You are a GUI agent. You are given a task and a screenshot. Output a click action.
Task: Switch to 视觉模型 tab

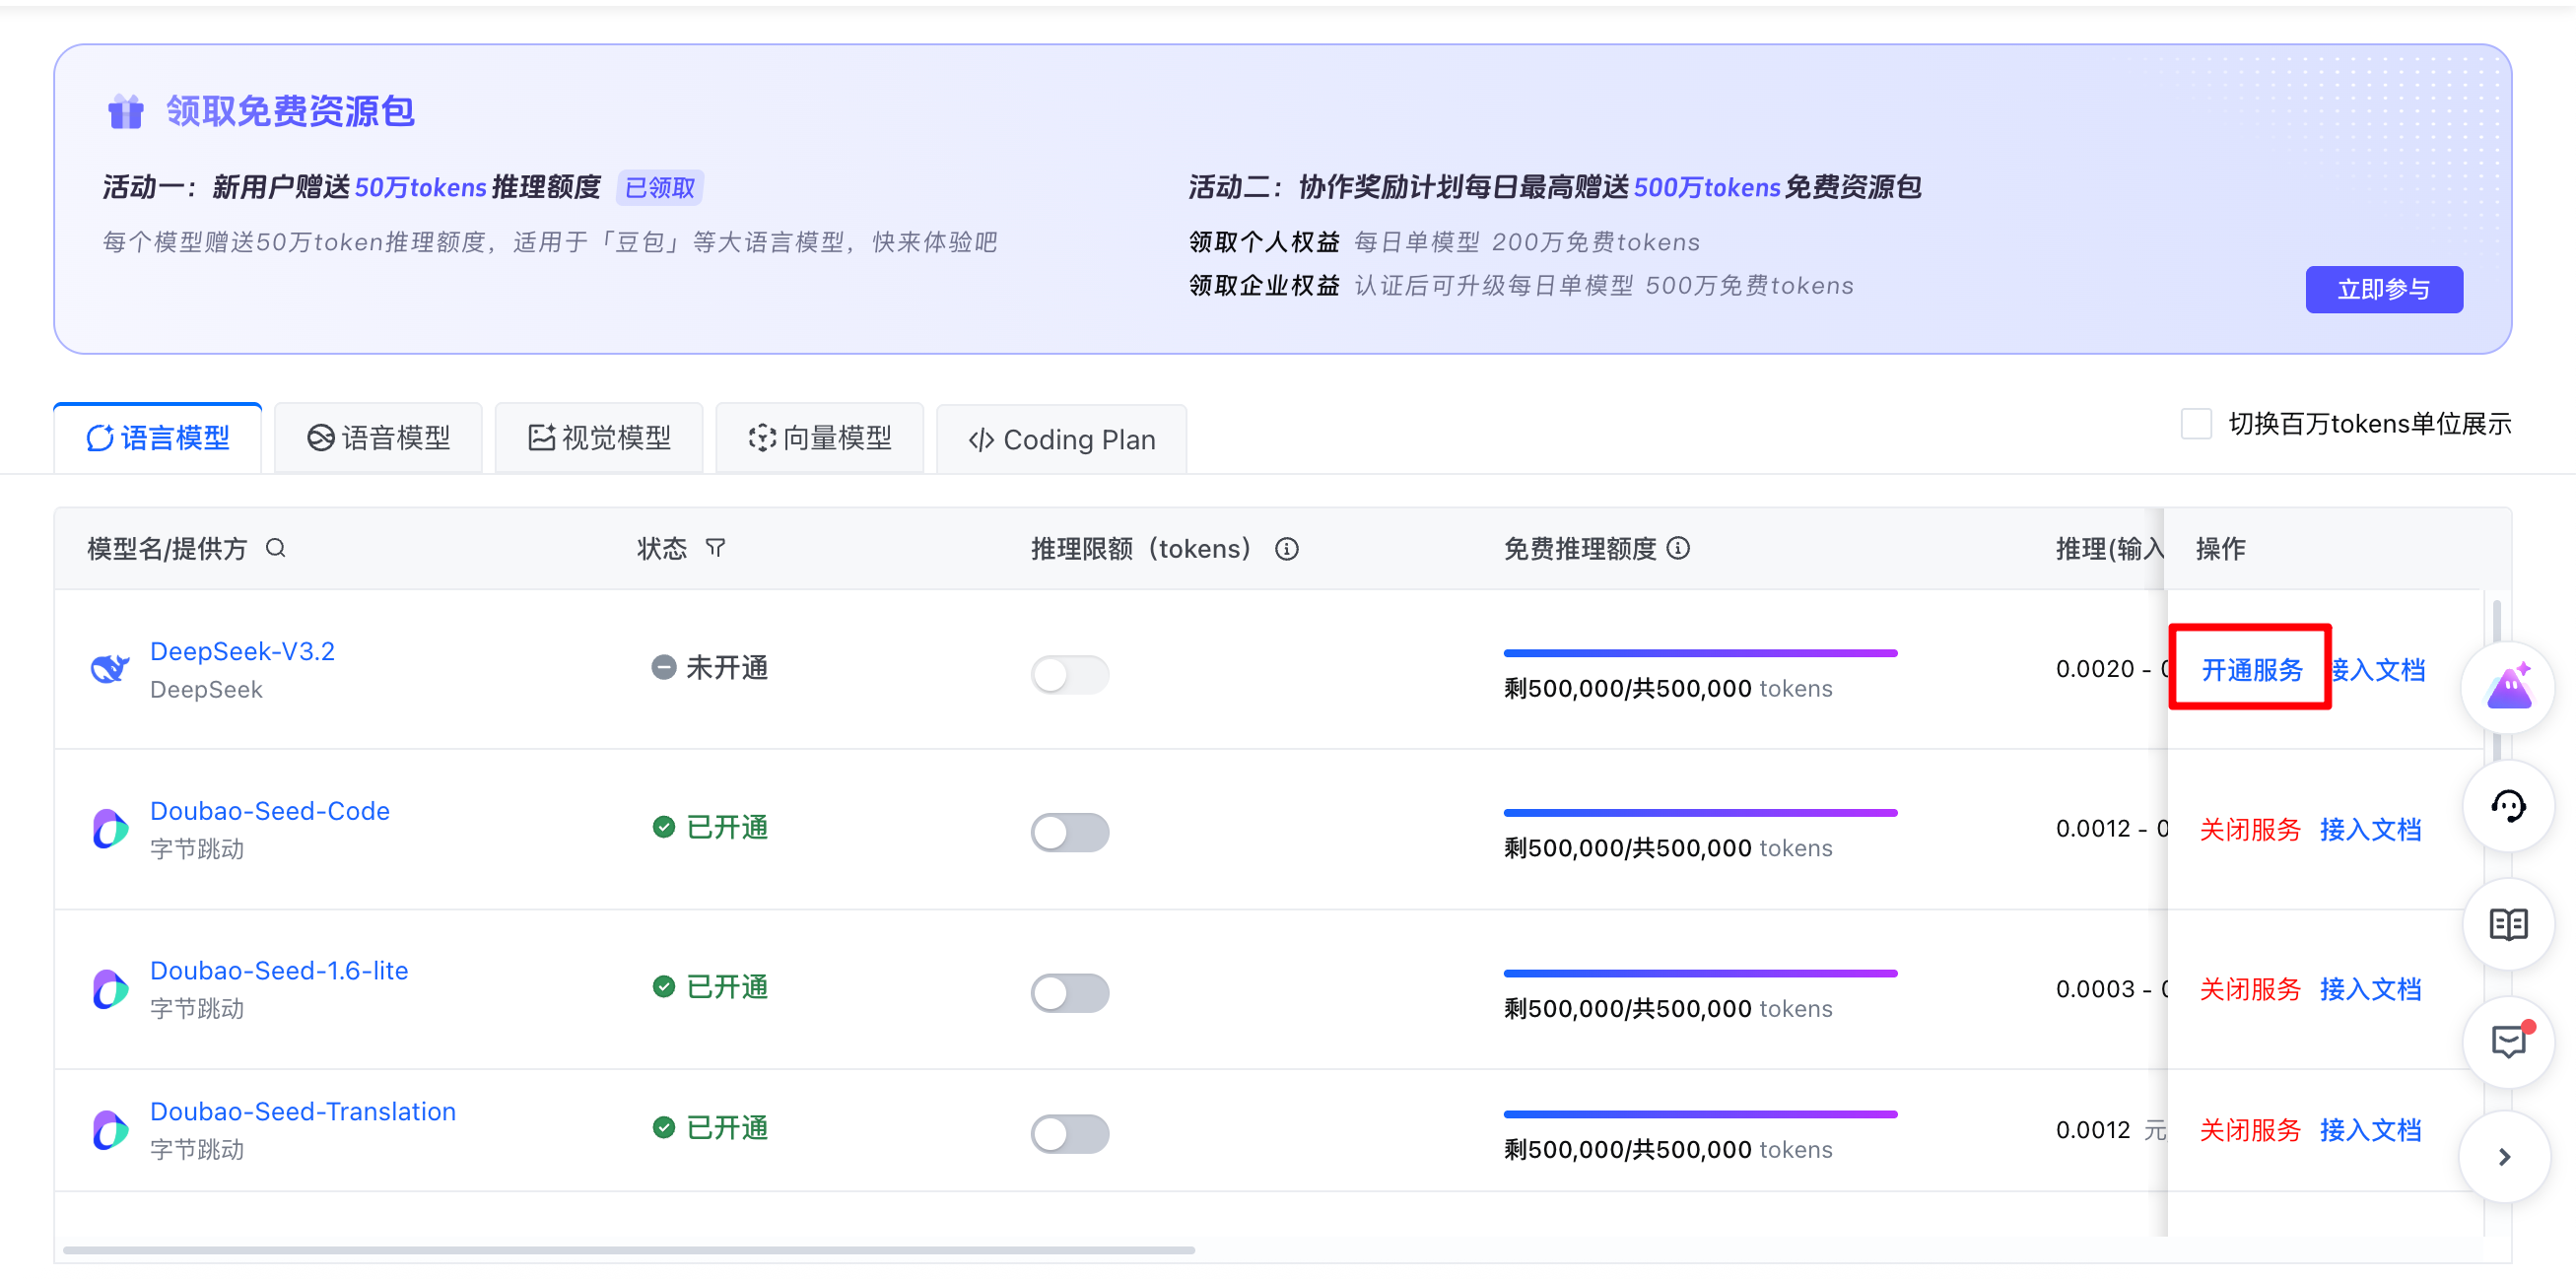coord(599,438)
